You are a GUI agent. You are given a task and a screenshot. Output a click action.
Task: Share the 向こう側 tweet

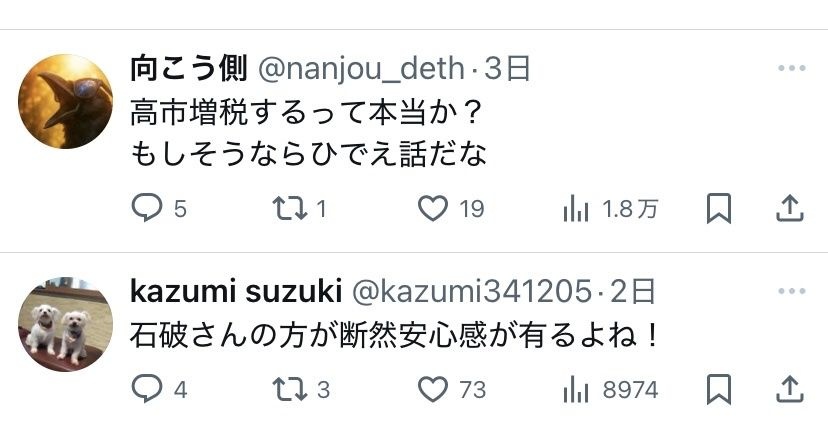click(789, 208)
